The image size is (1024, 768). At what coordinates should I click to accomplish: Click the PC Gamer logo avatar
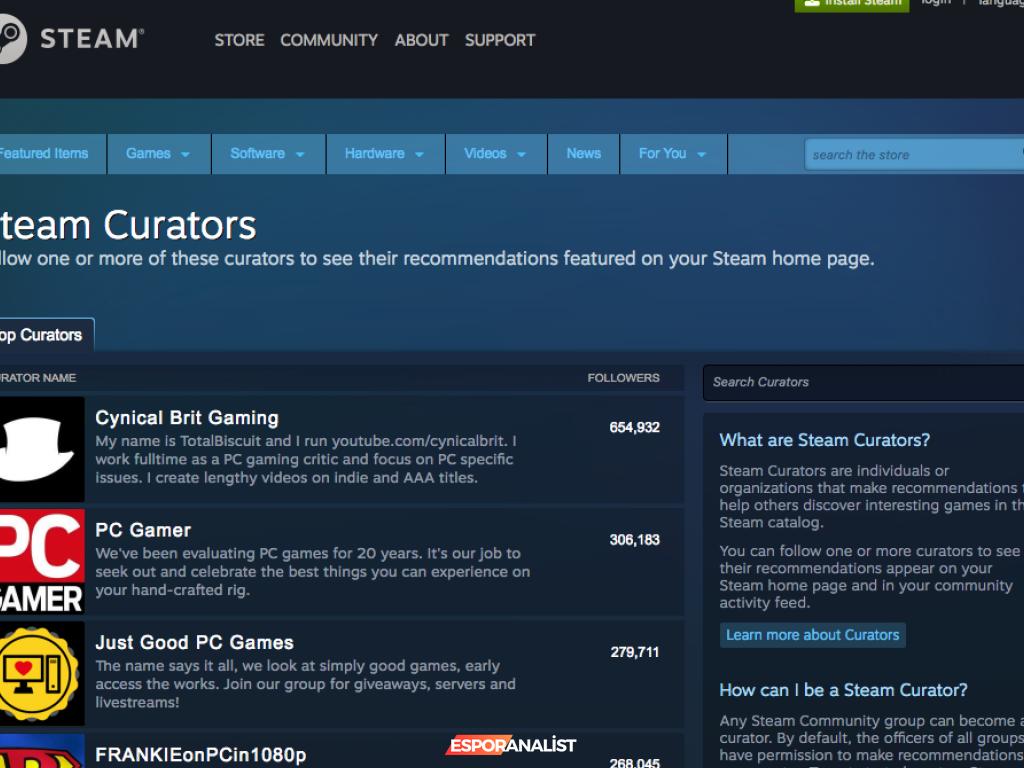(41, 561)
